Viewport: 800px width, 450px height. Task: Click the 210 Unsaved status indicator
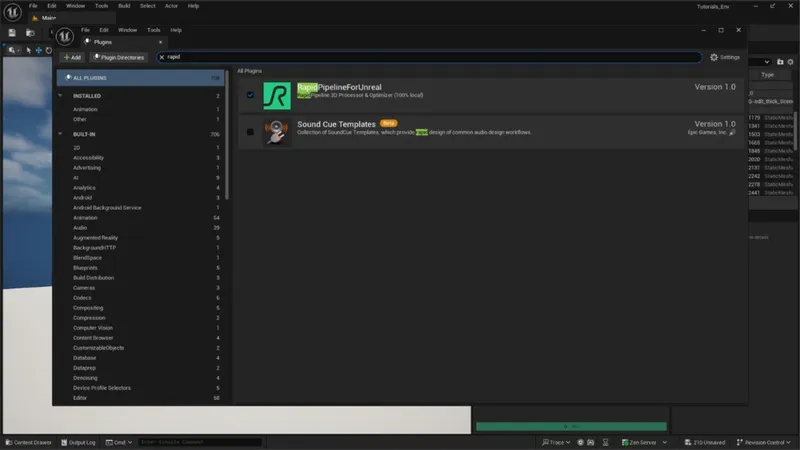coord(705,442)
